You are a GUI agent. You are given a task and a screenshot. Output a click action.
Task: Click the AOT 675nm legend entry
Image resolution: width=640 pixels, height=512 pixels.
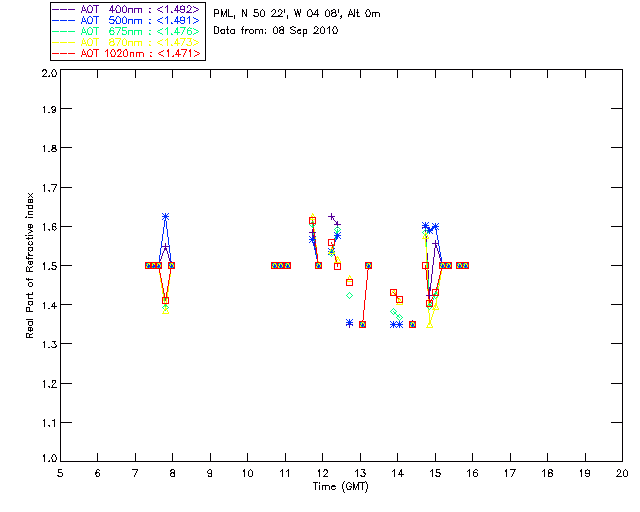[x=126, y=31]
